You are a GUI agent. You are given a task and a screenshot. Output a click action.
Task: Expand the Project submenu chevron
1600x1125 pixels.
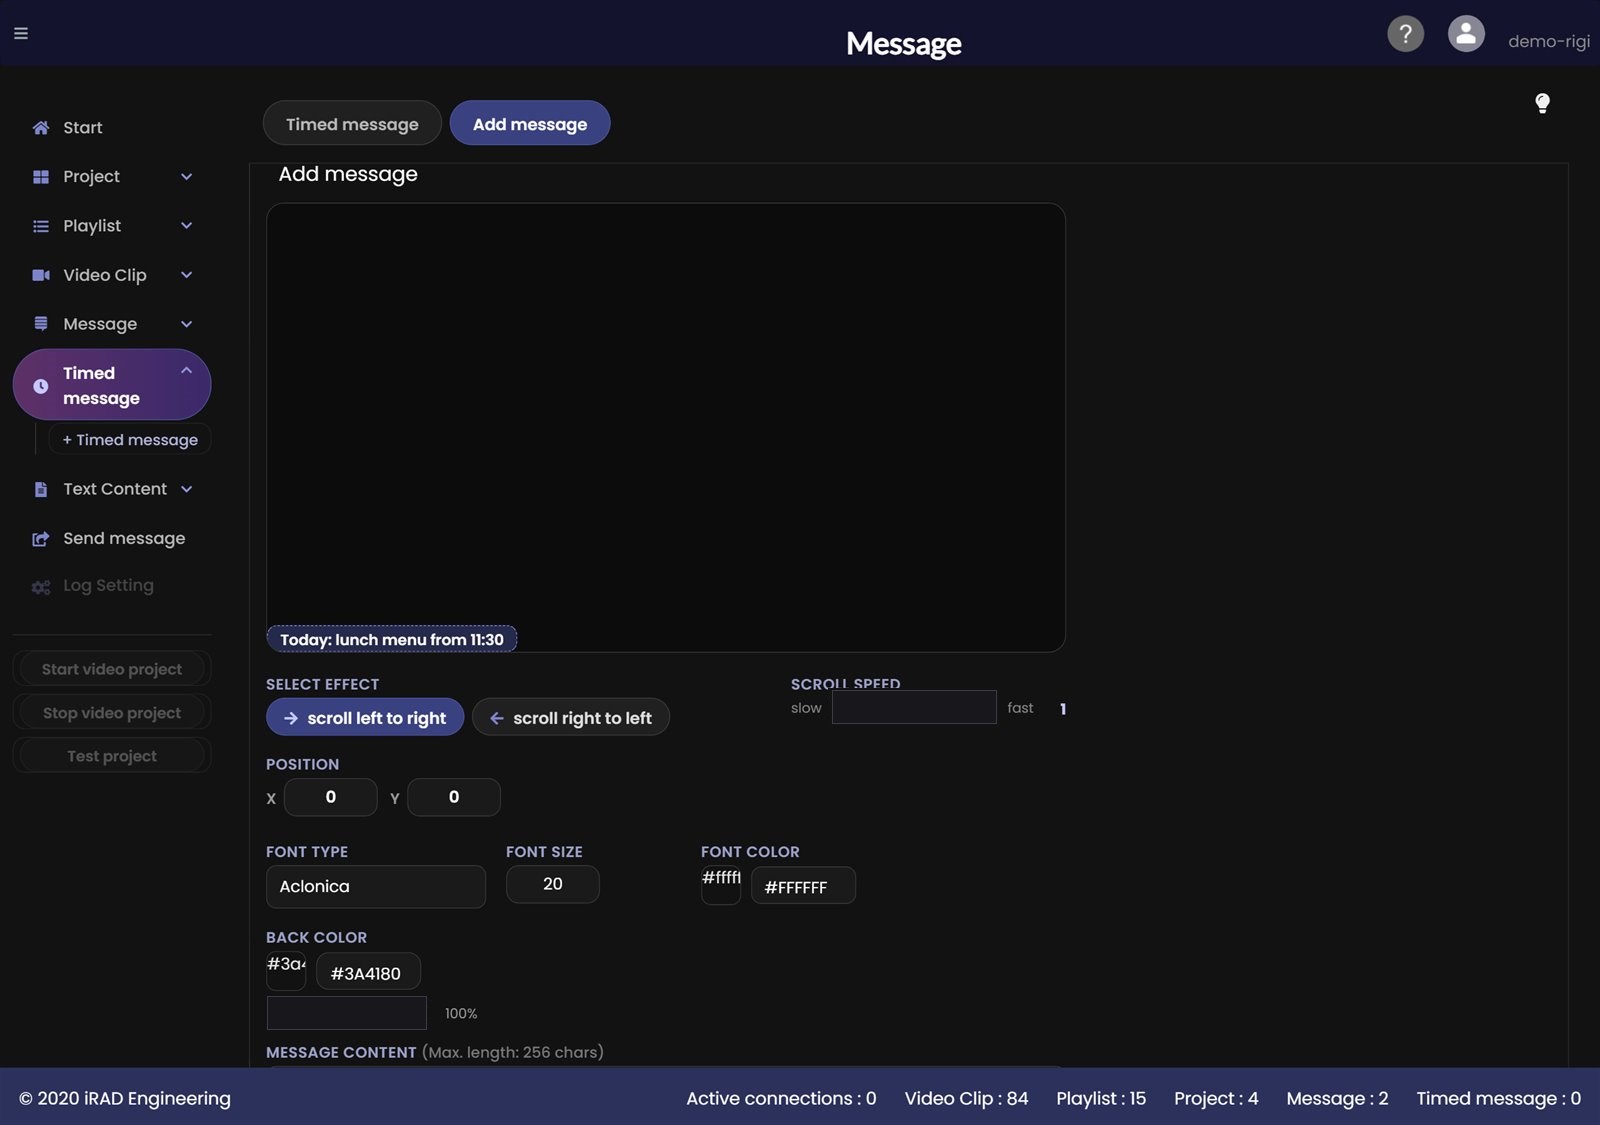pos(186,177)
